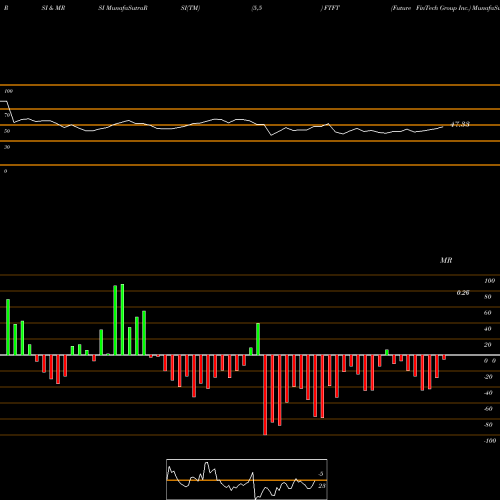Click the 'SI(TM)' header text
Screen dimensions: 500x500
[x=190, y=8]
